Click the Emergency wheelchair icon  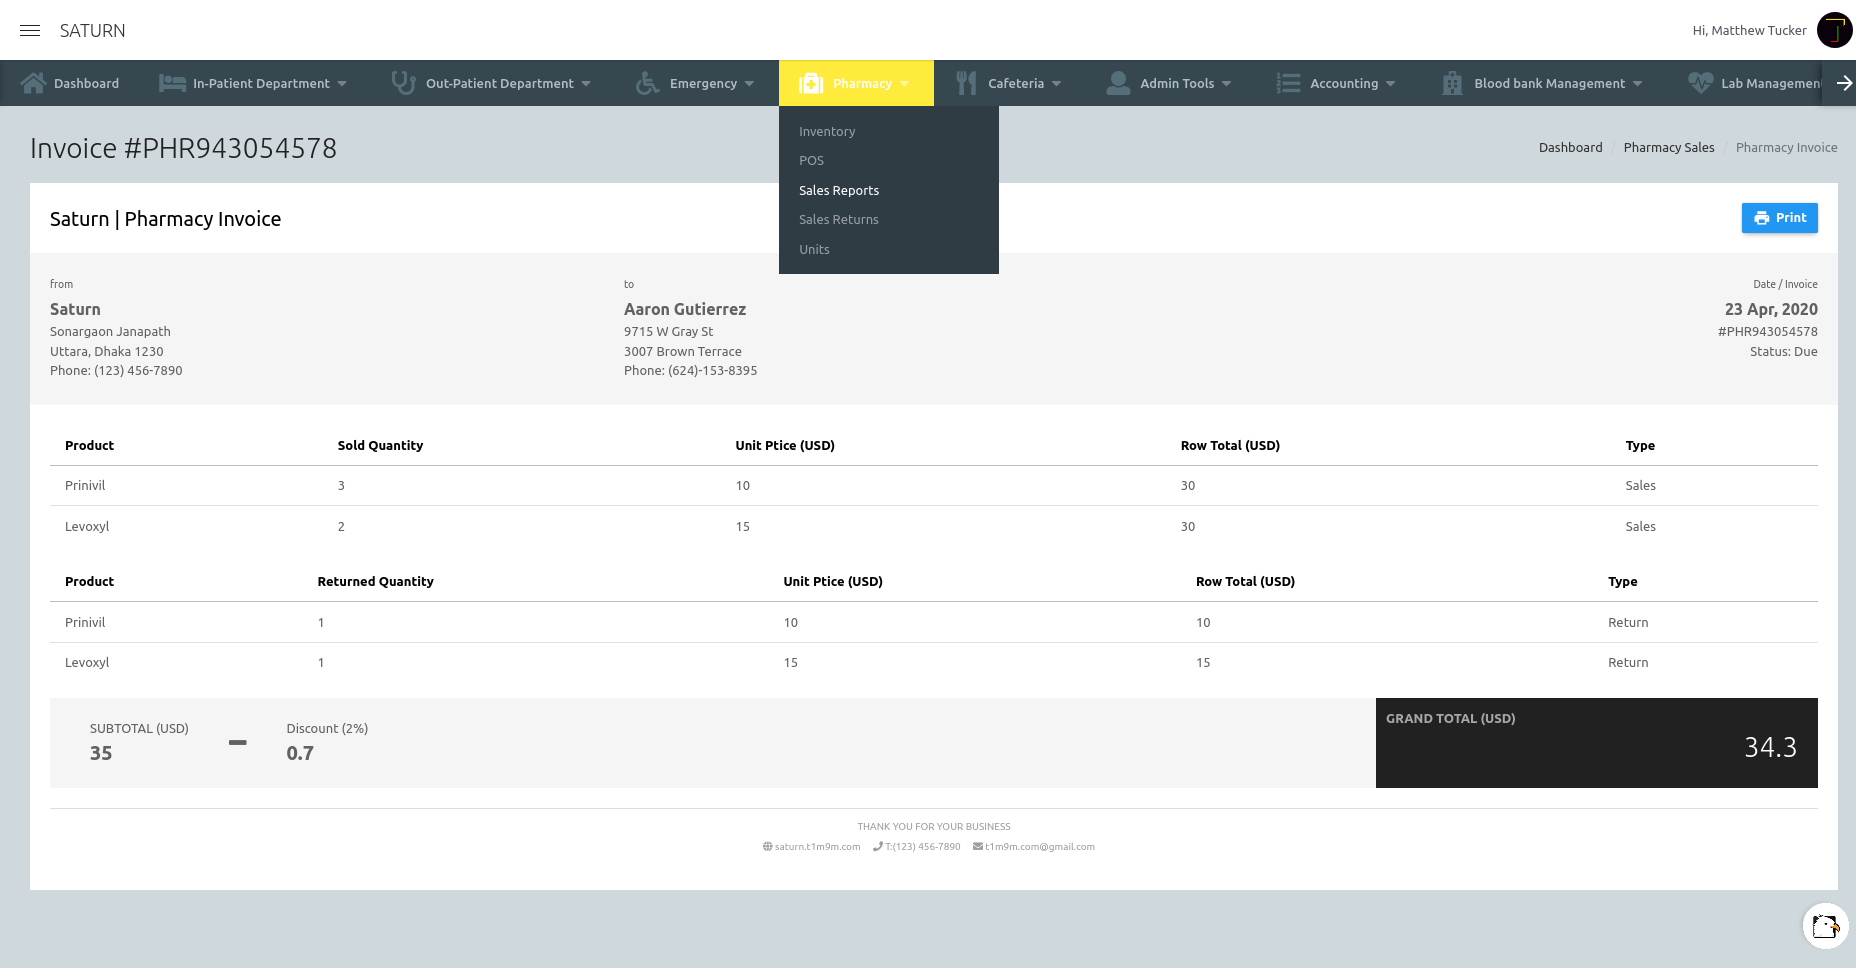tap(647, 83)
